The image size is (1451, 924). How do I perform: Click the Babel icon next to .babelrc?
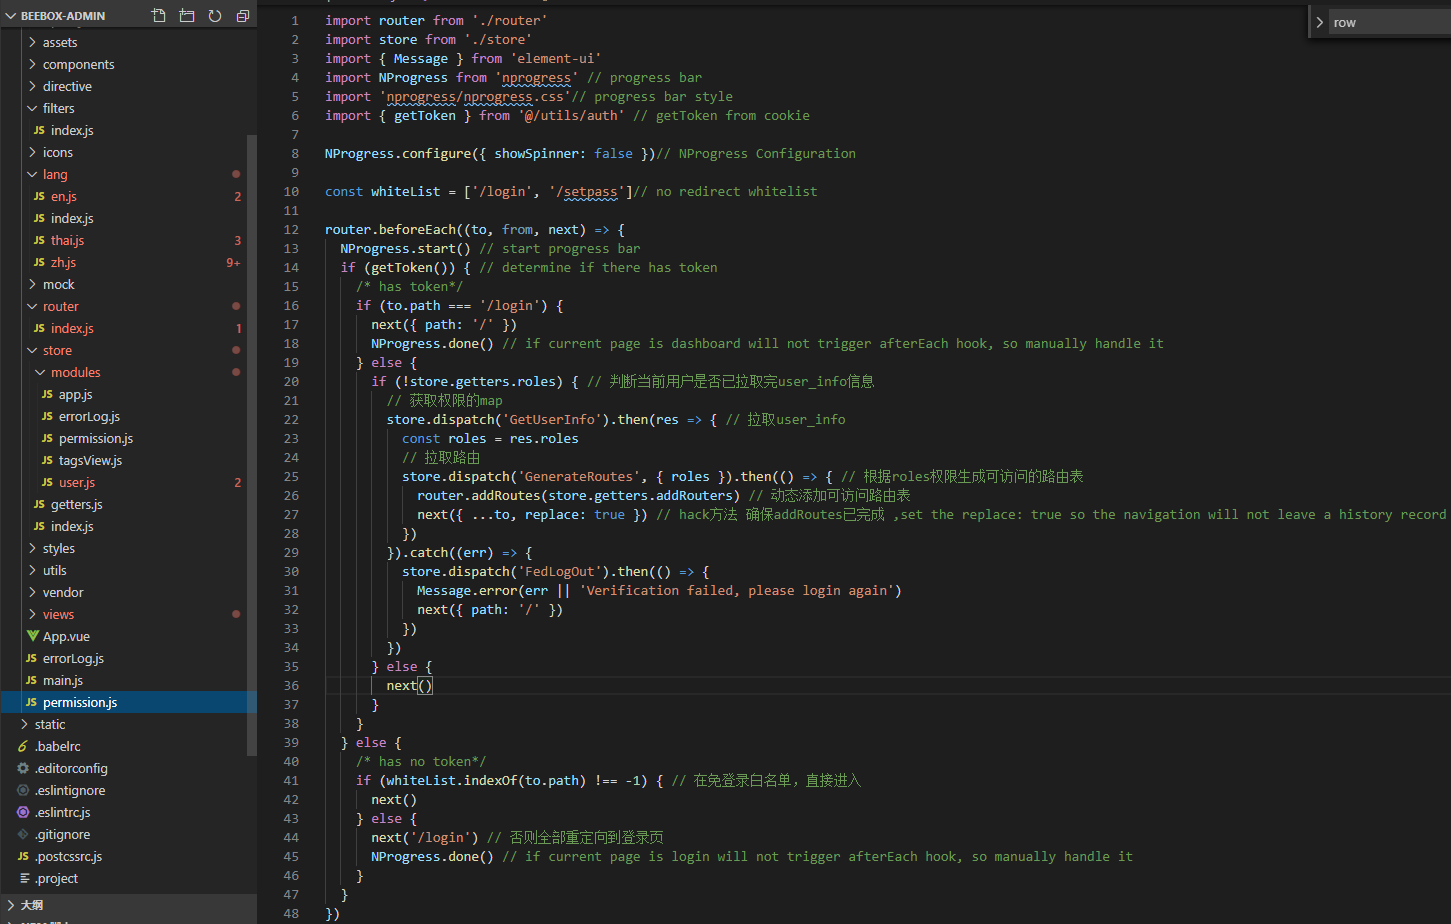[23, 746]
